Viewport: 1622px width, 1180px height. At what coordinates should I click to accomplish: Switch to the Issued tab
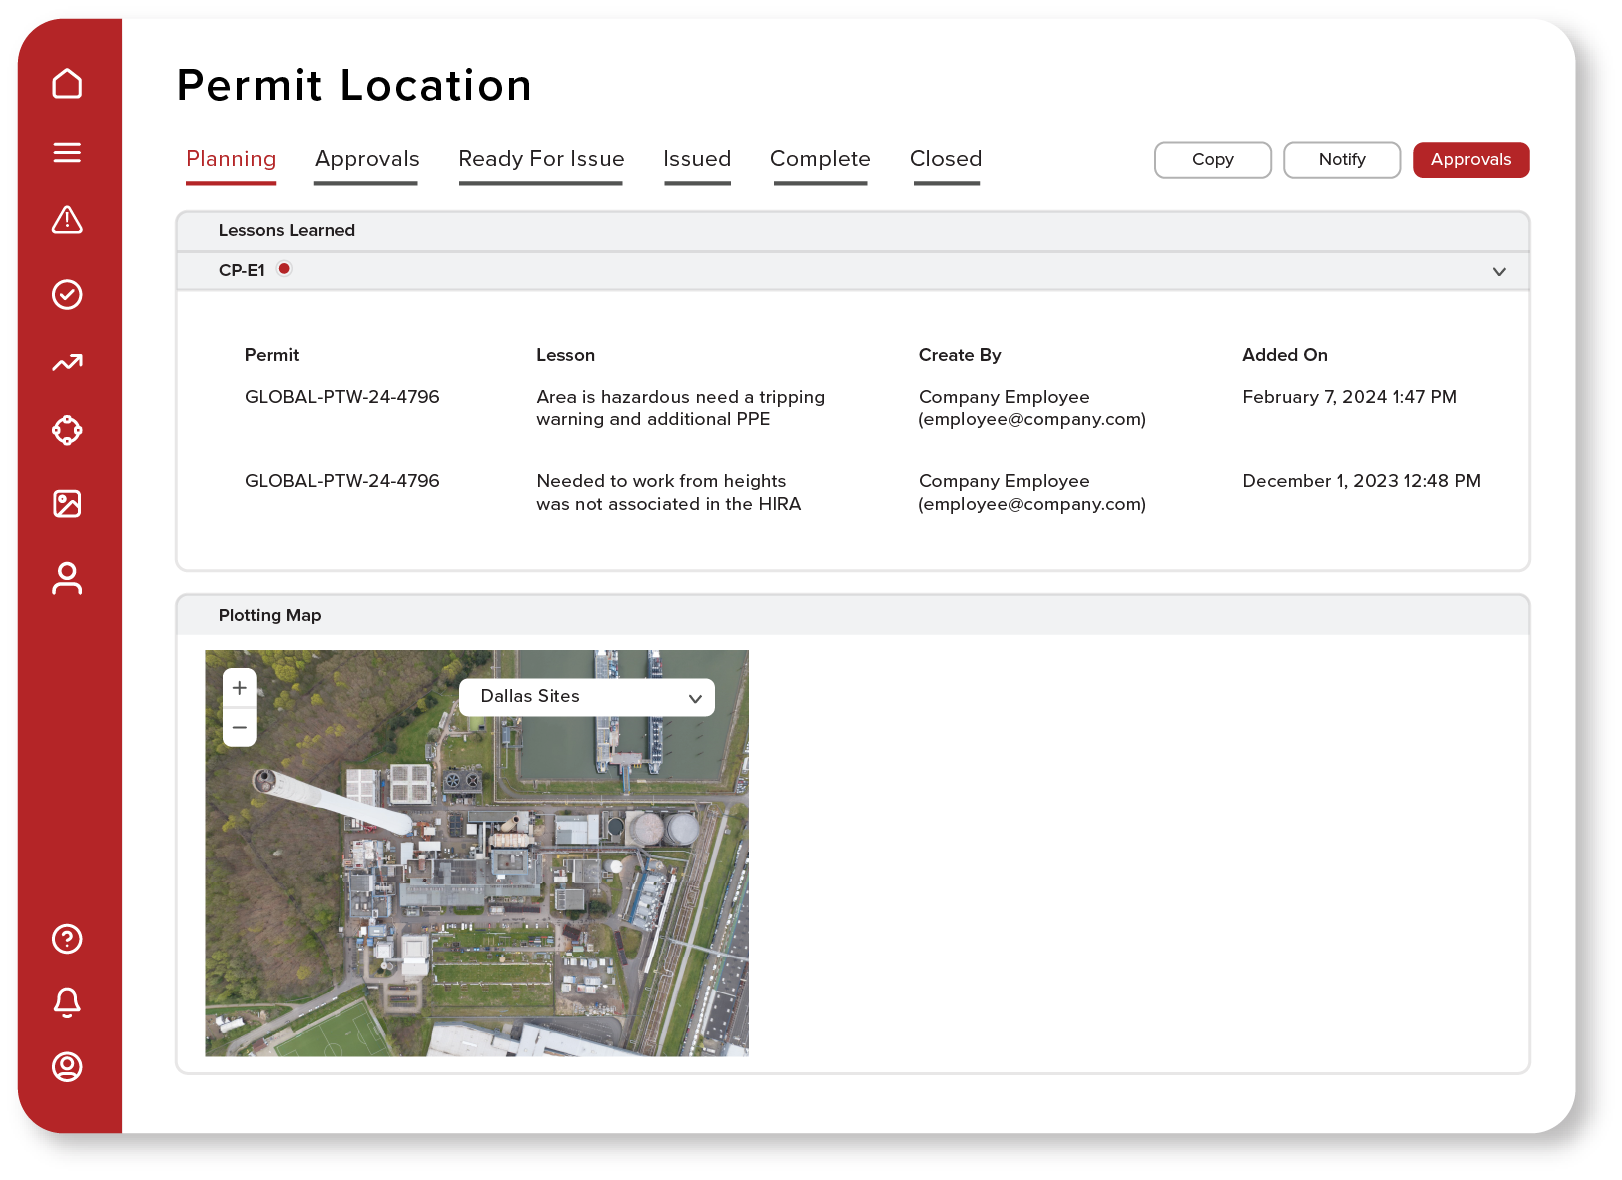(697, 159)
